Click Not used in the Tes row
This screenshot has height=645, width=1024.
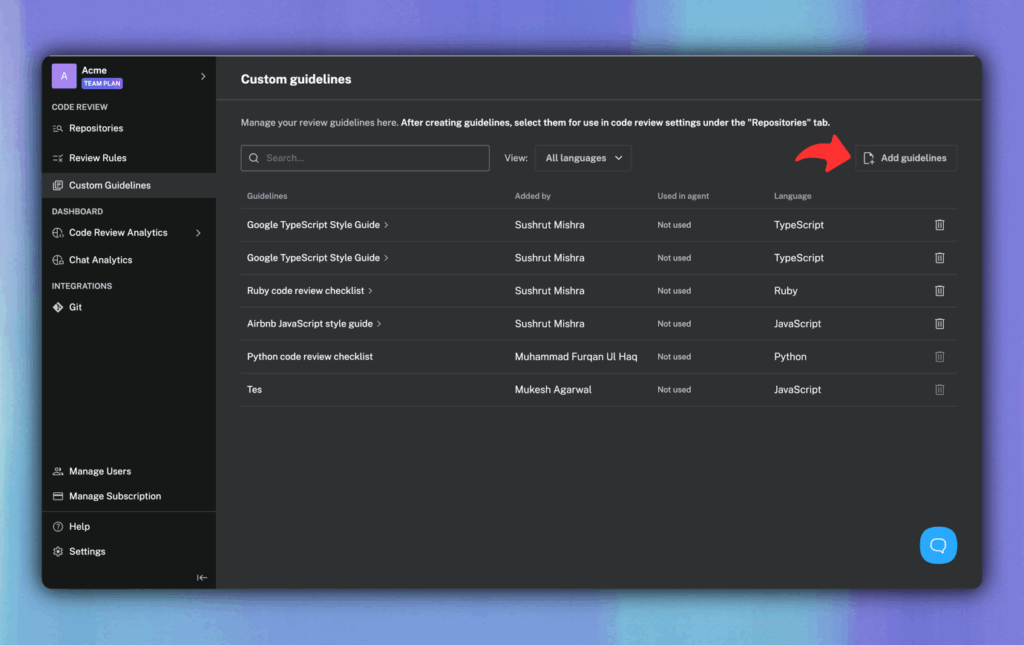[674, 390]
